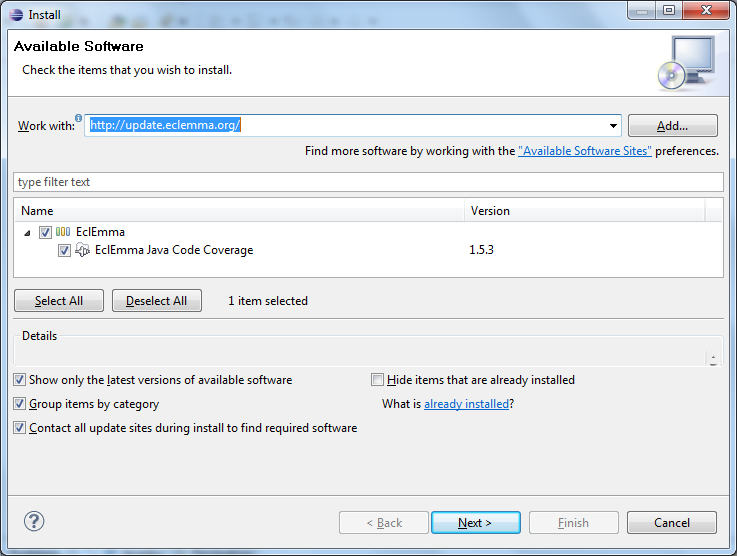Viewport: 737px width, 556px height.
Task: Toggle Contact all update sites checkbox
Action: pyautogui.click(x=19, y=428)
